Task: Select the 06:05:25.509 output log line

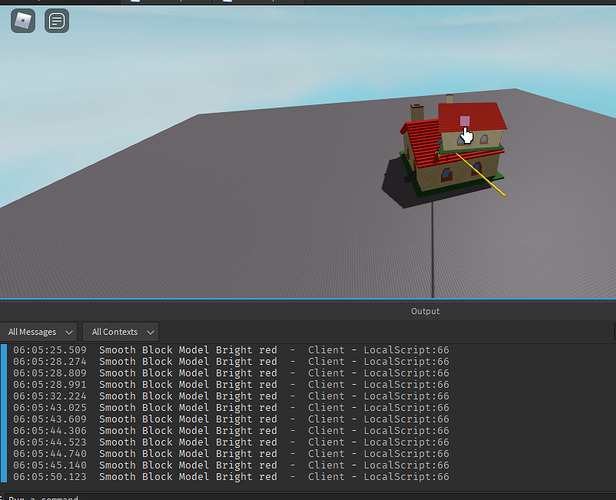Action: click(231, 350)
